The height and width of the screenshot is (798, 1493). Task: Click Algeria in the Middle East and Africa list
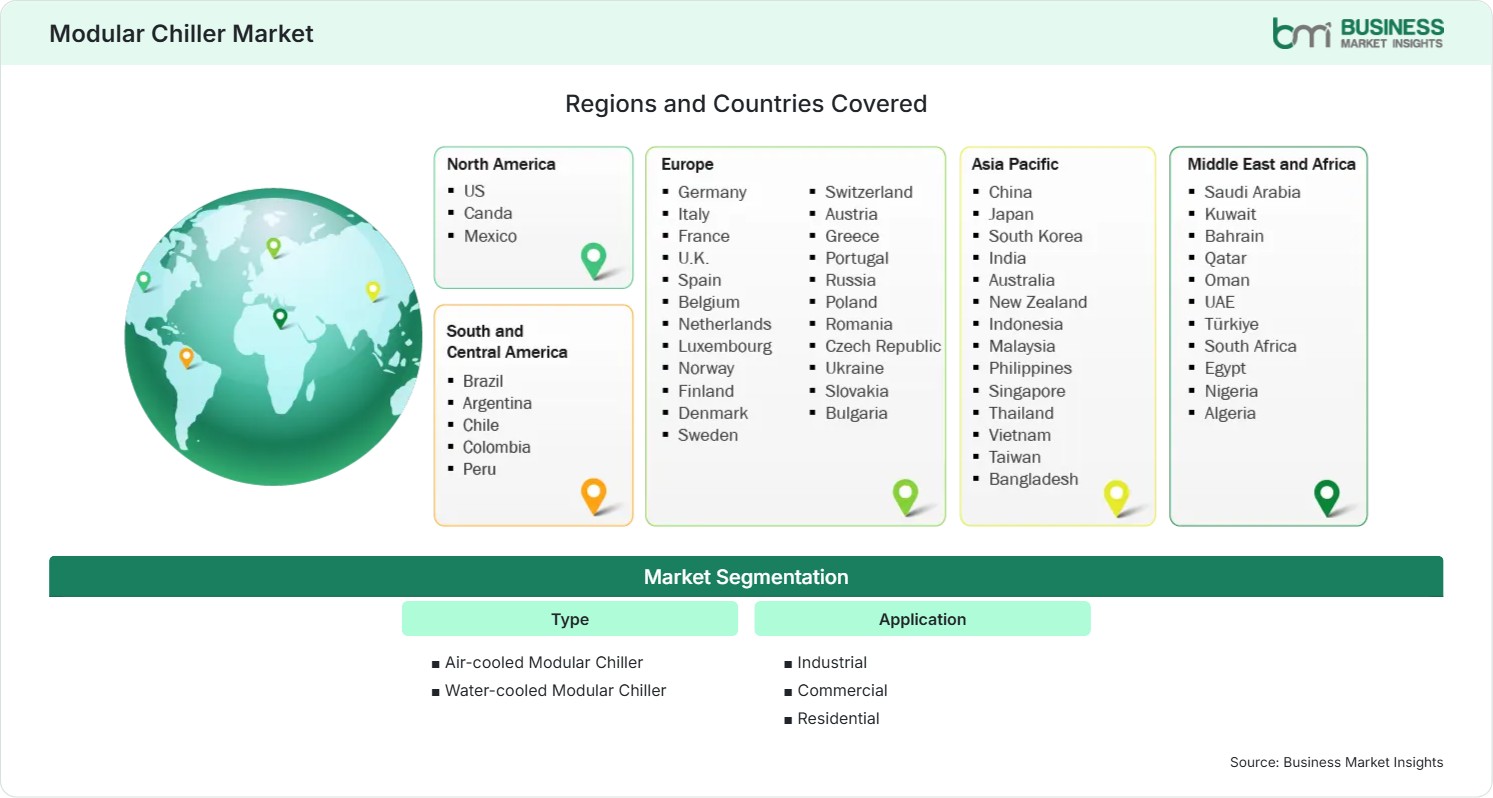1230,413
